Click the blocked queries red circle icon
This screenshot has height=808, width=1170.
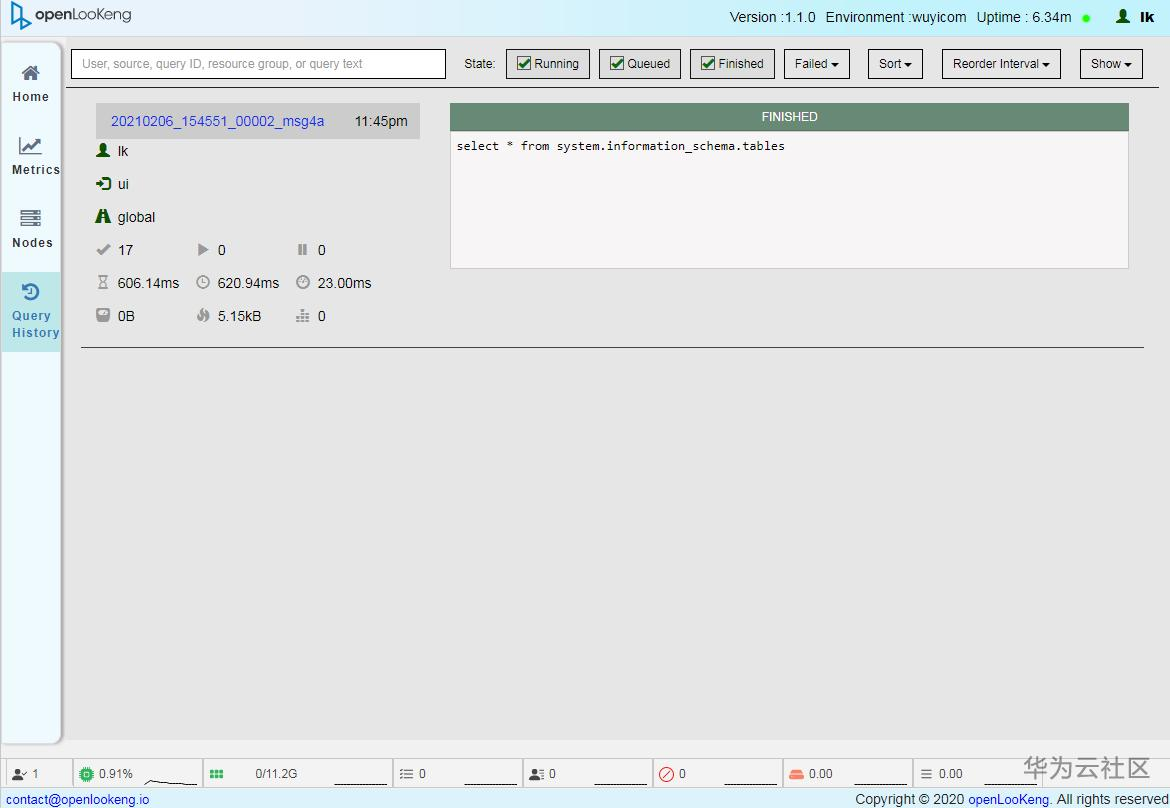666,774
